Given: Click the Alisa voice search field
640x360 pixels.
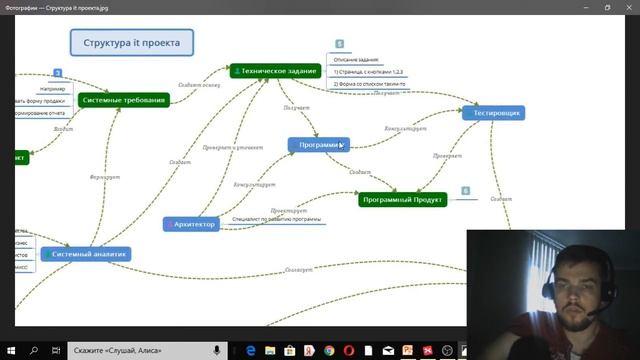Looking at the screenshot, I should pos(147,351).
